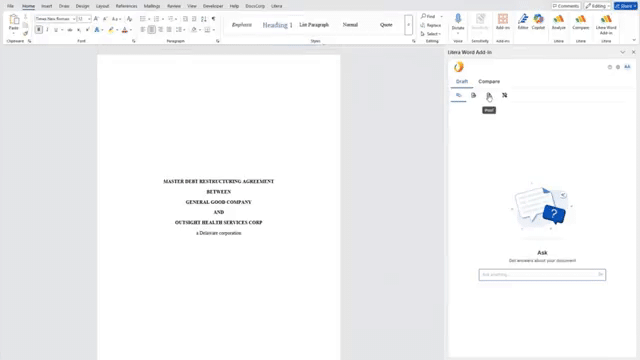640x360 pixels.
Task: Increase font size with grow font icon
Action: pyautogui.click(x=96, y=19)
